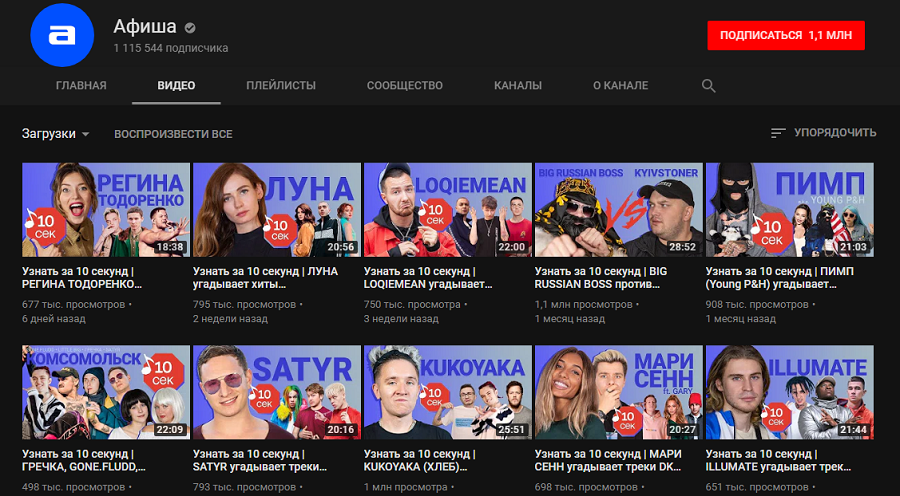Select the ВИДЕО tab
Viewport: 900px width, 496px height.
176,86
